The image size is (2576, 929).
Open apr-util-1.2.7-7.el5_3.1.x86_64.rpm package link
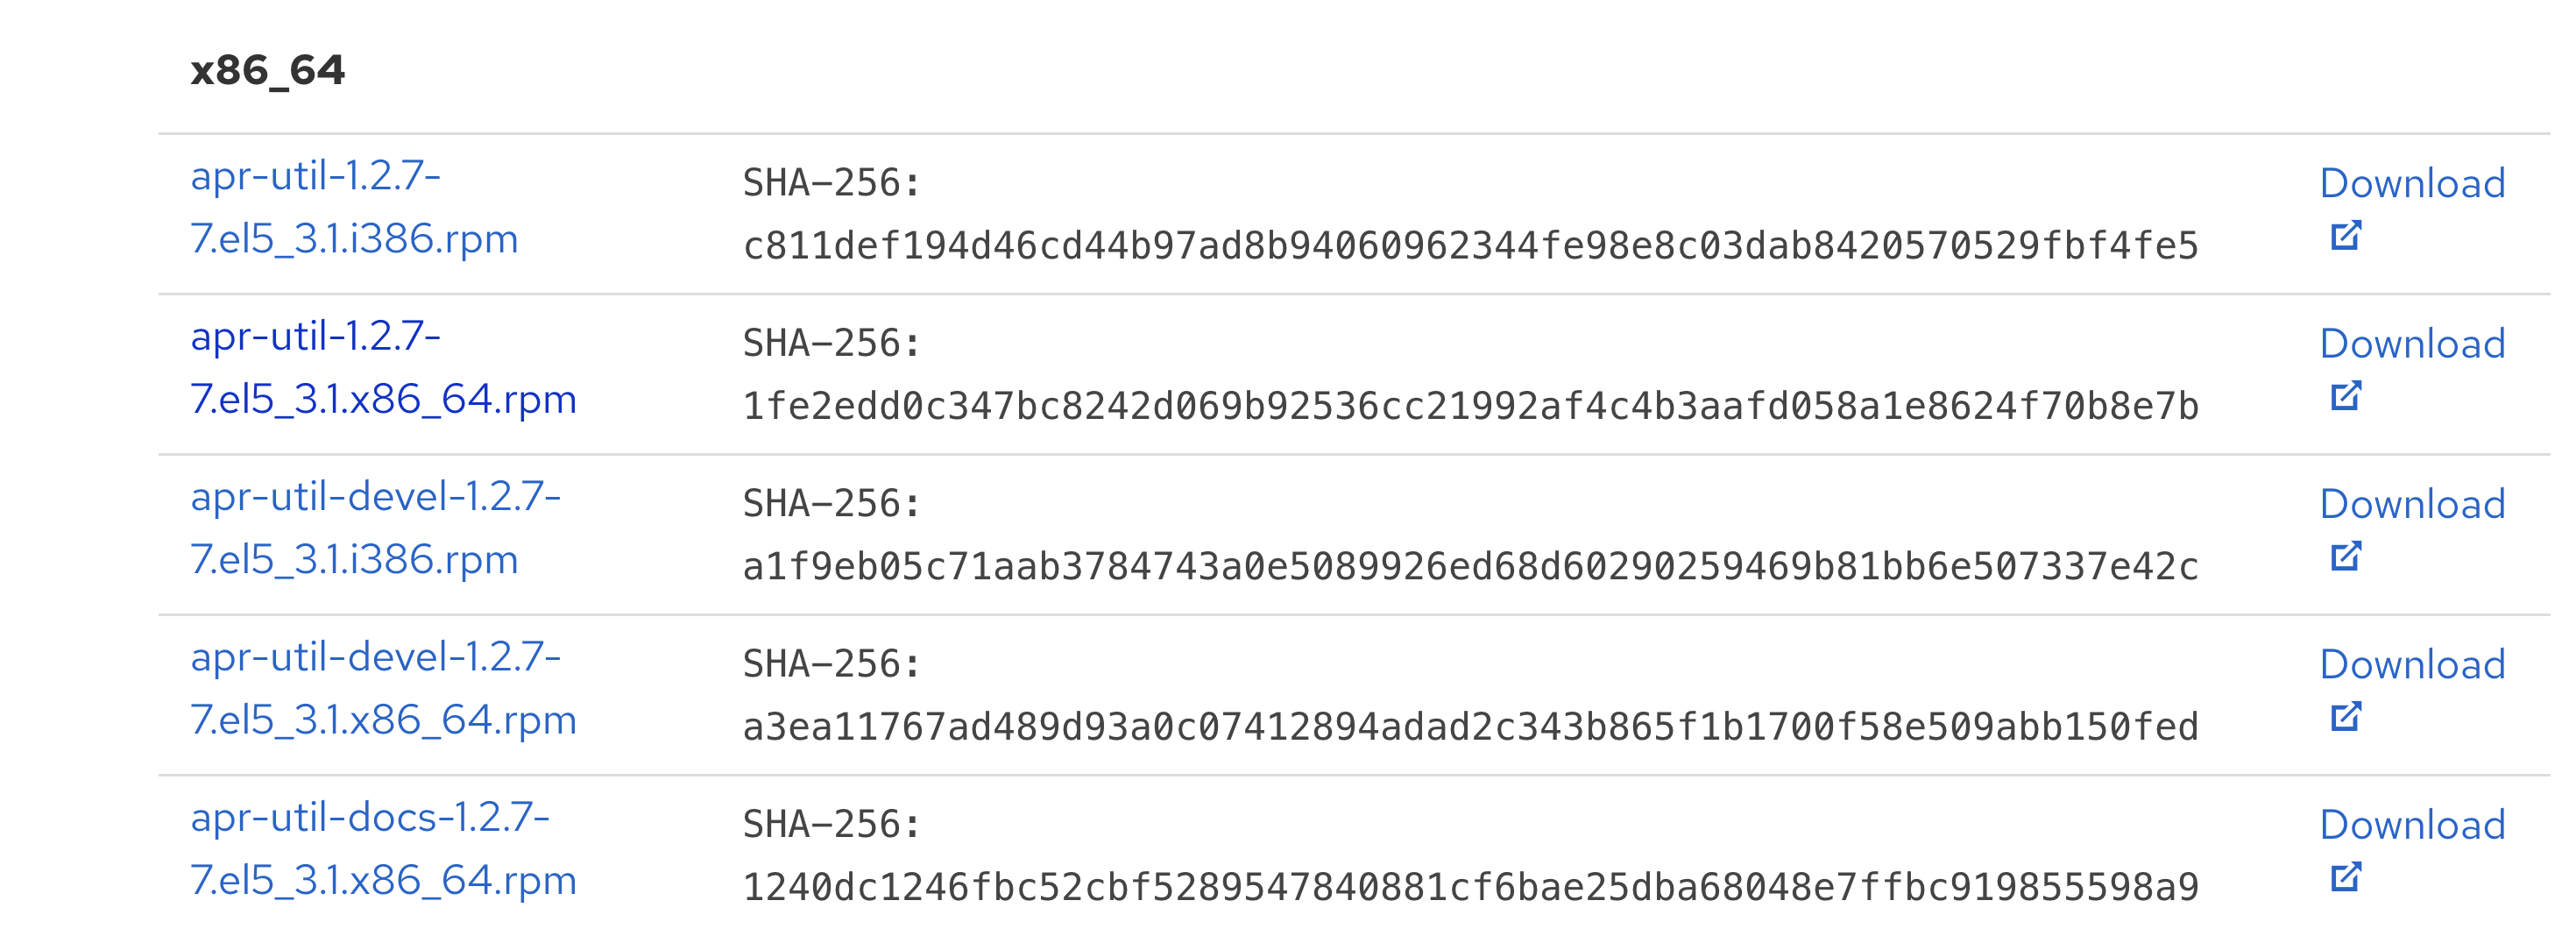(383, 367)
